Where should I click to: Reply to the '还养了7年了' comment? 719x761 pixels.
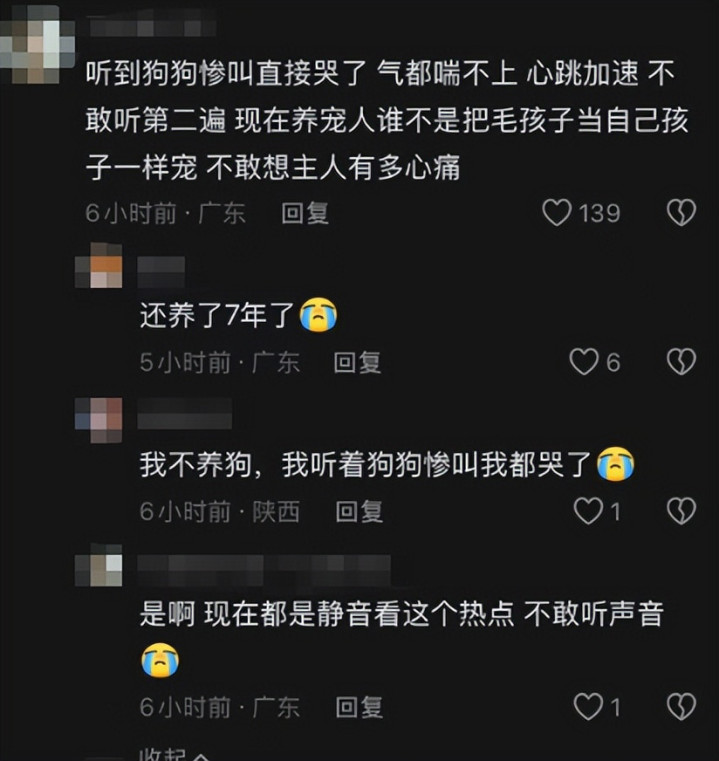358,363
